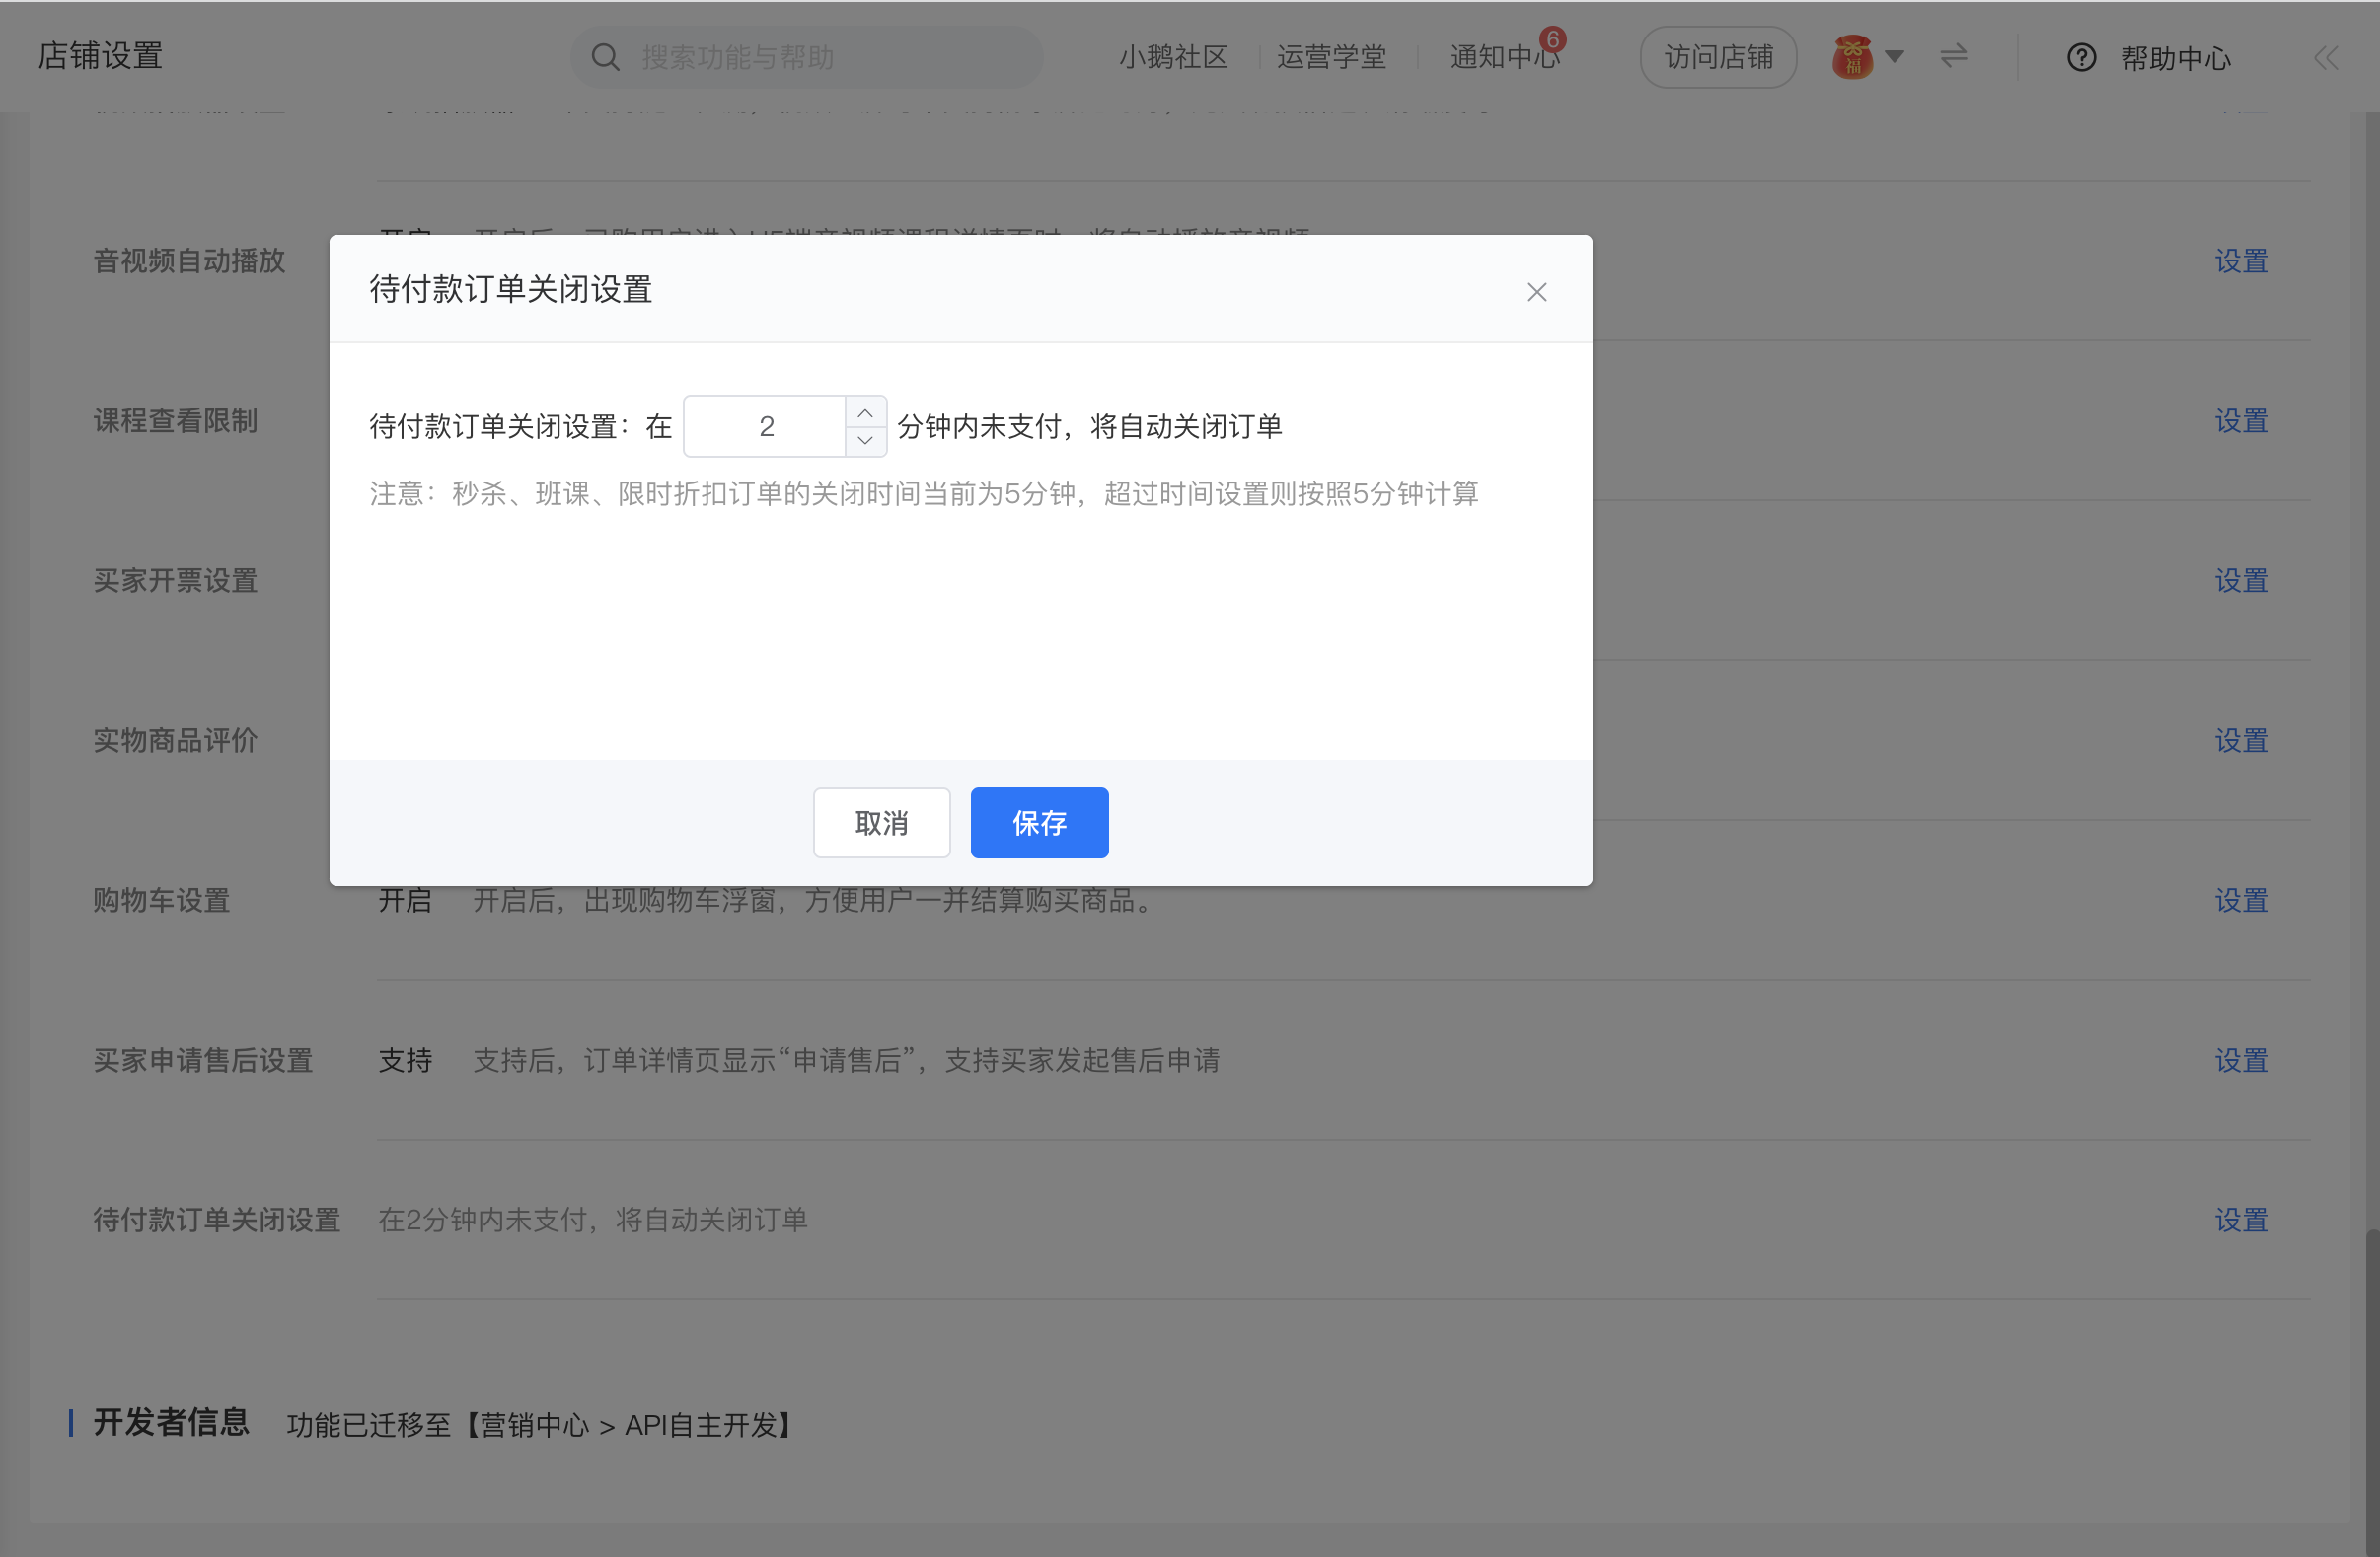This screenshot has height=1557, width=2380.
Task: Click the switch-shop arrows icon
Action: 1953,56
